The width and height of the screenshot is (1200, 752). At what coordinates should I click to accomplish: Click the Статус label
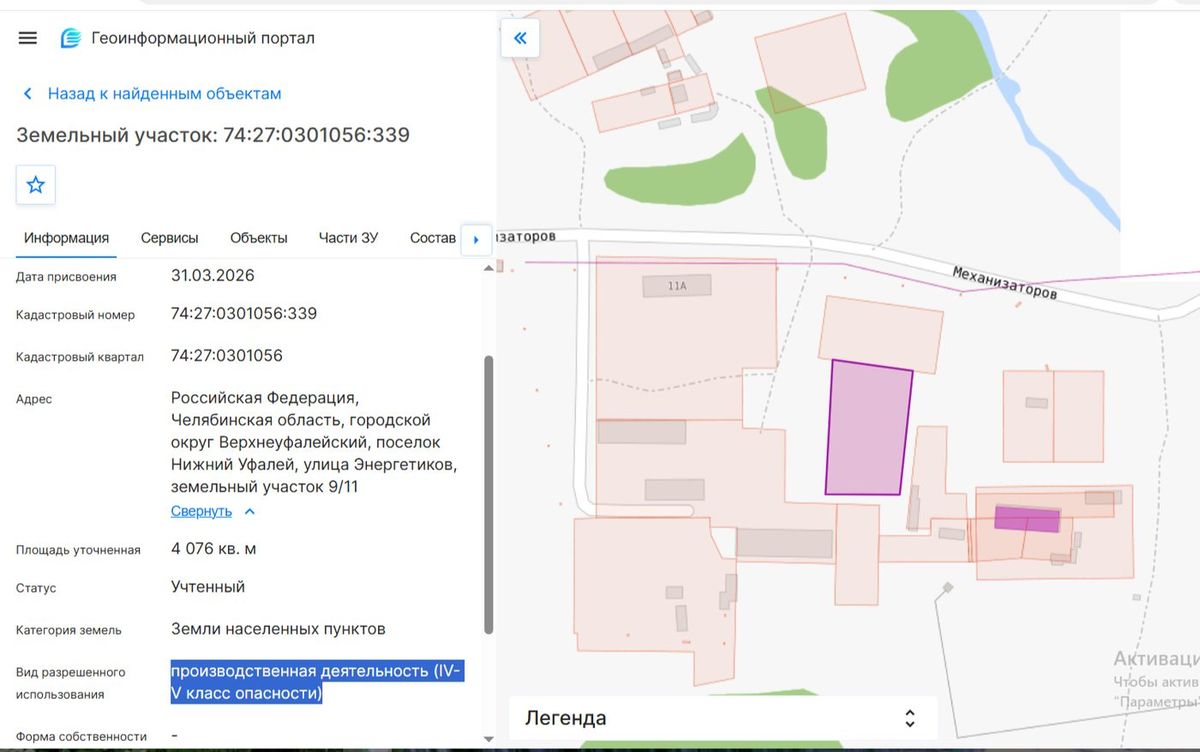coord(36,589)
